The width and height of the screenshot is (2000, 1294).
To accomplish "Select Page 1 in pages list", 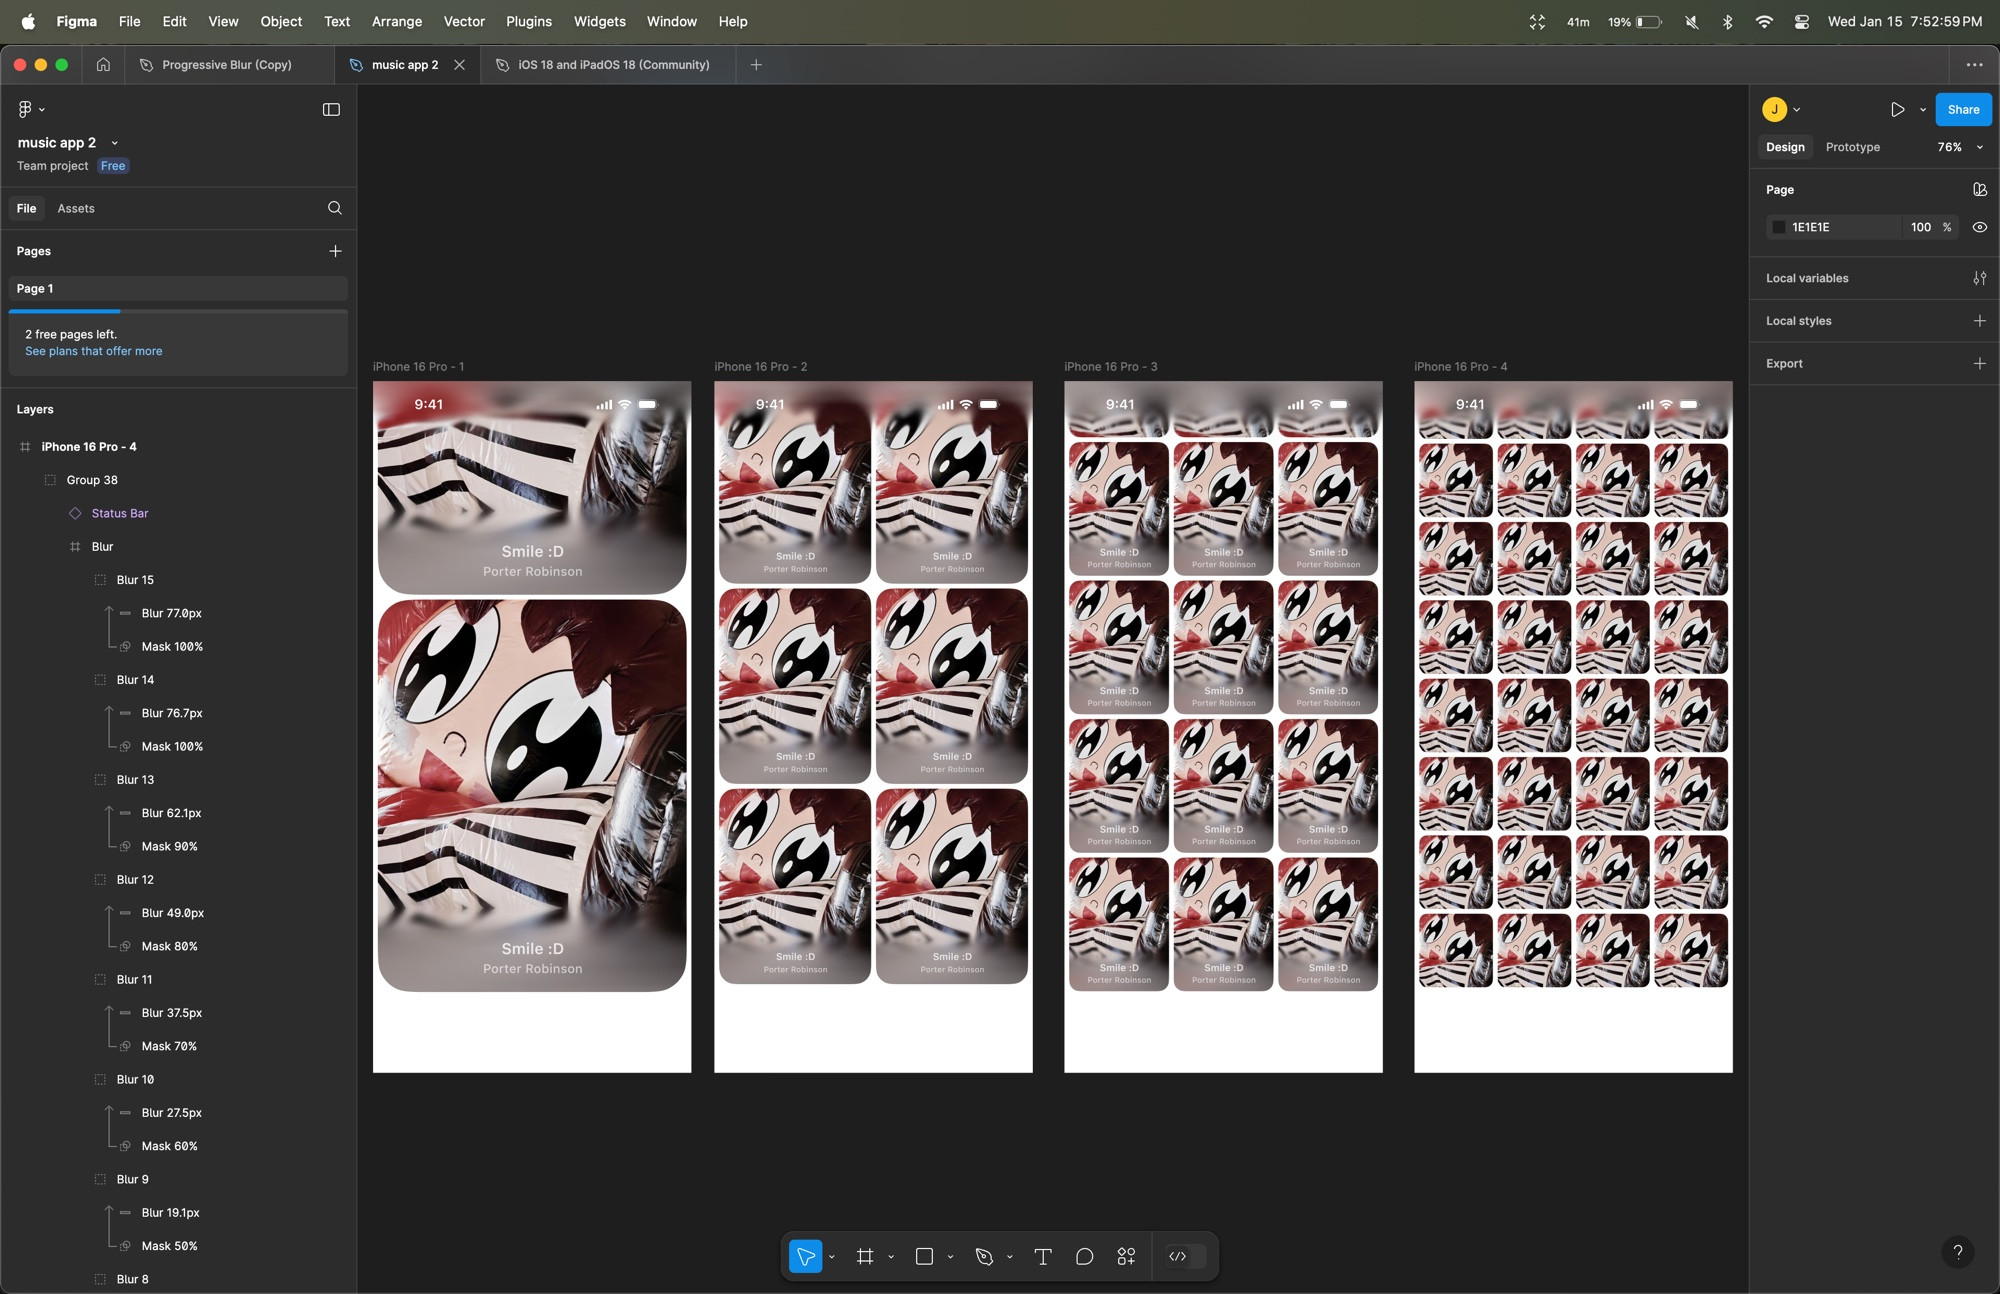I will click(178, 288).
